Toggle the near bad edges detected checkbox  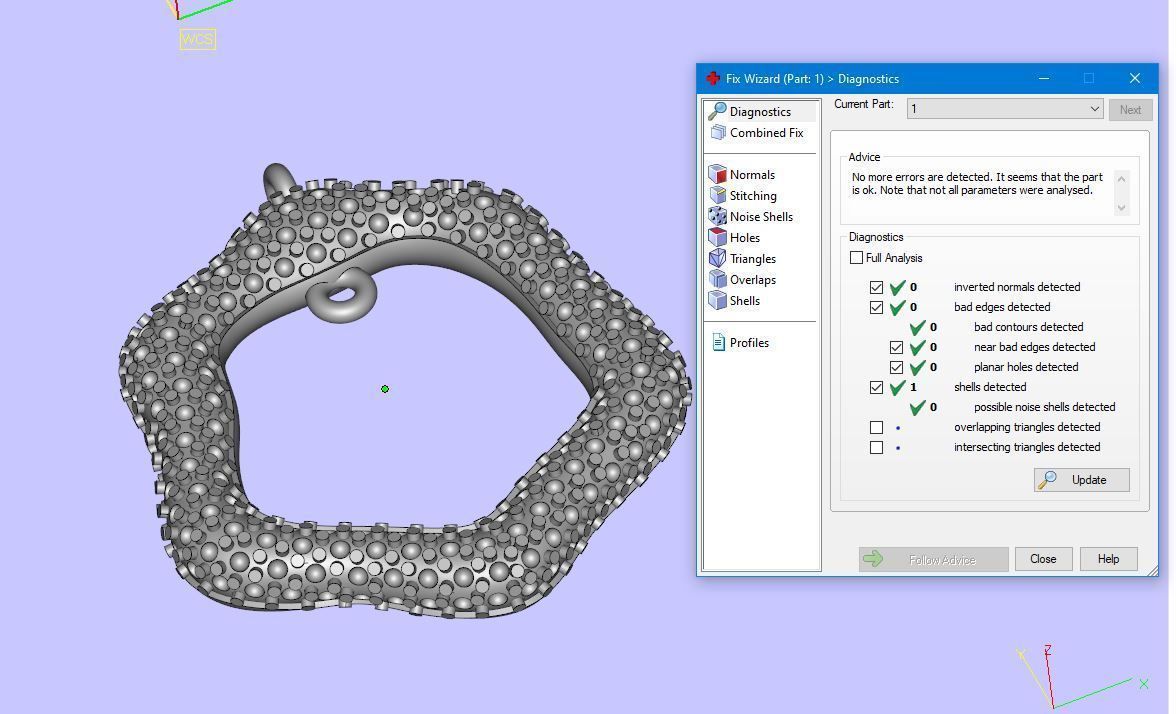(x=896, y=347)
